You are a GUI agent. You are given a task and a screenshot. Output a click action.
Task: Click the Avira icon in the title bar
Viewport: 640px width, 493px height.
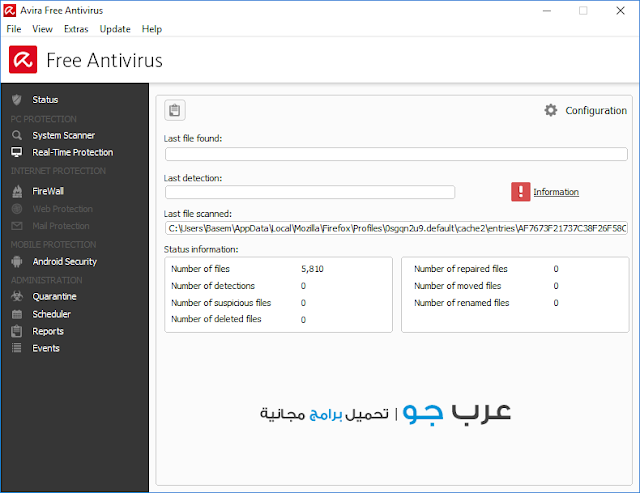coord(9,11)
